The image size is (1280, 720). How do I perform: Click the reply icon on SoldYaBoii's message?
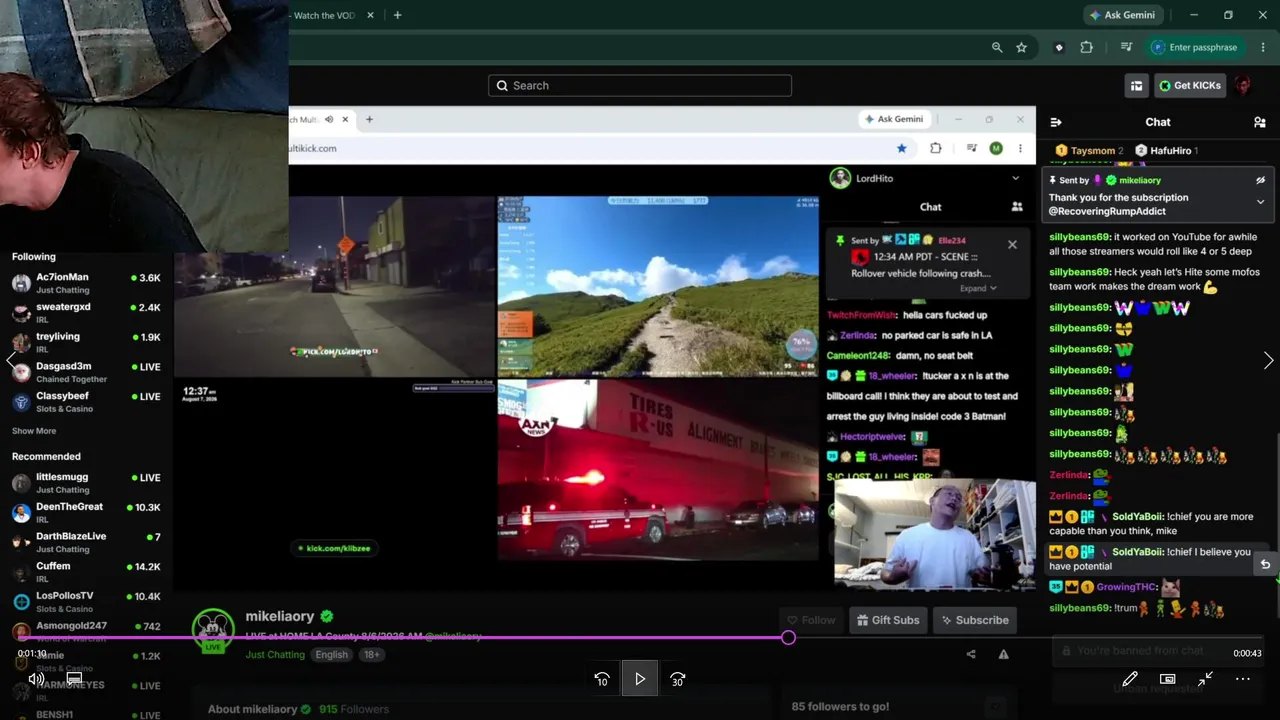pyautogui.click(x=1265, y=564)
